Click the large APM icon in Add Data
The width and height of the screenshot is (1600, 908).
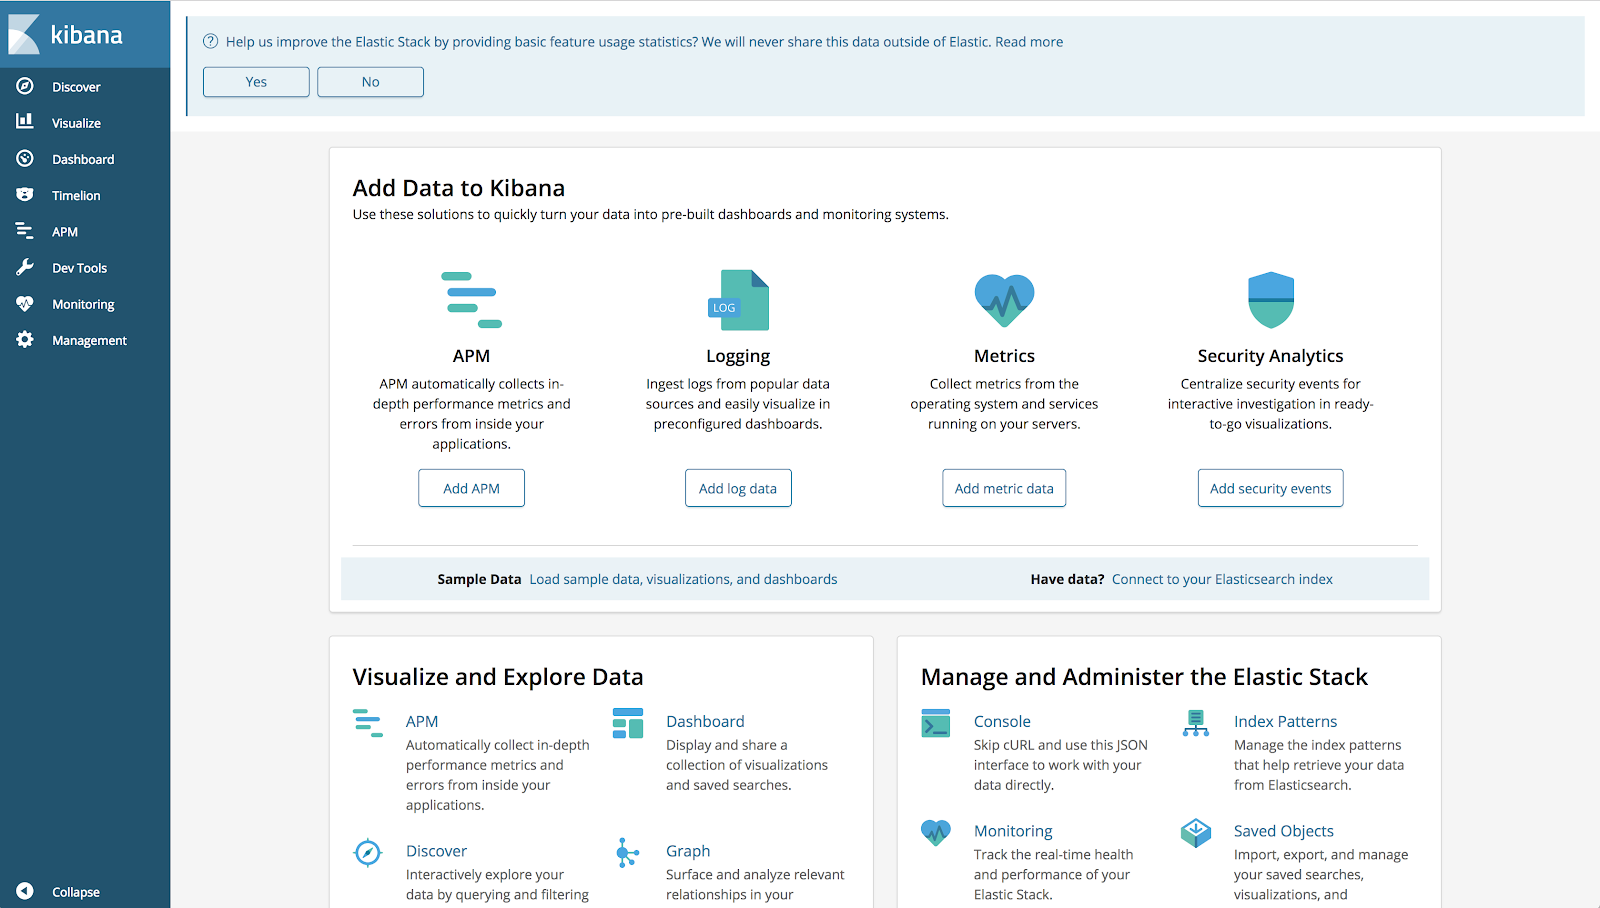point(472,300)
